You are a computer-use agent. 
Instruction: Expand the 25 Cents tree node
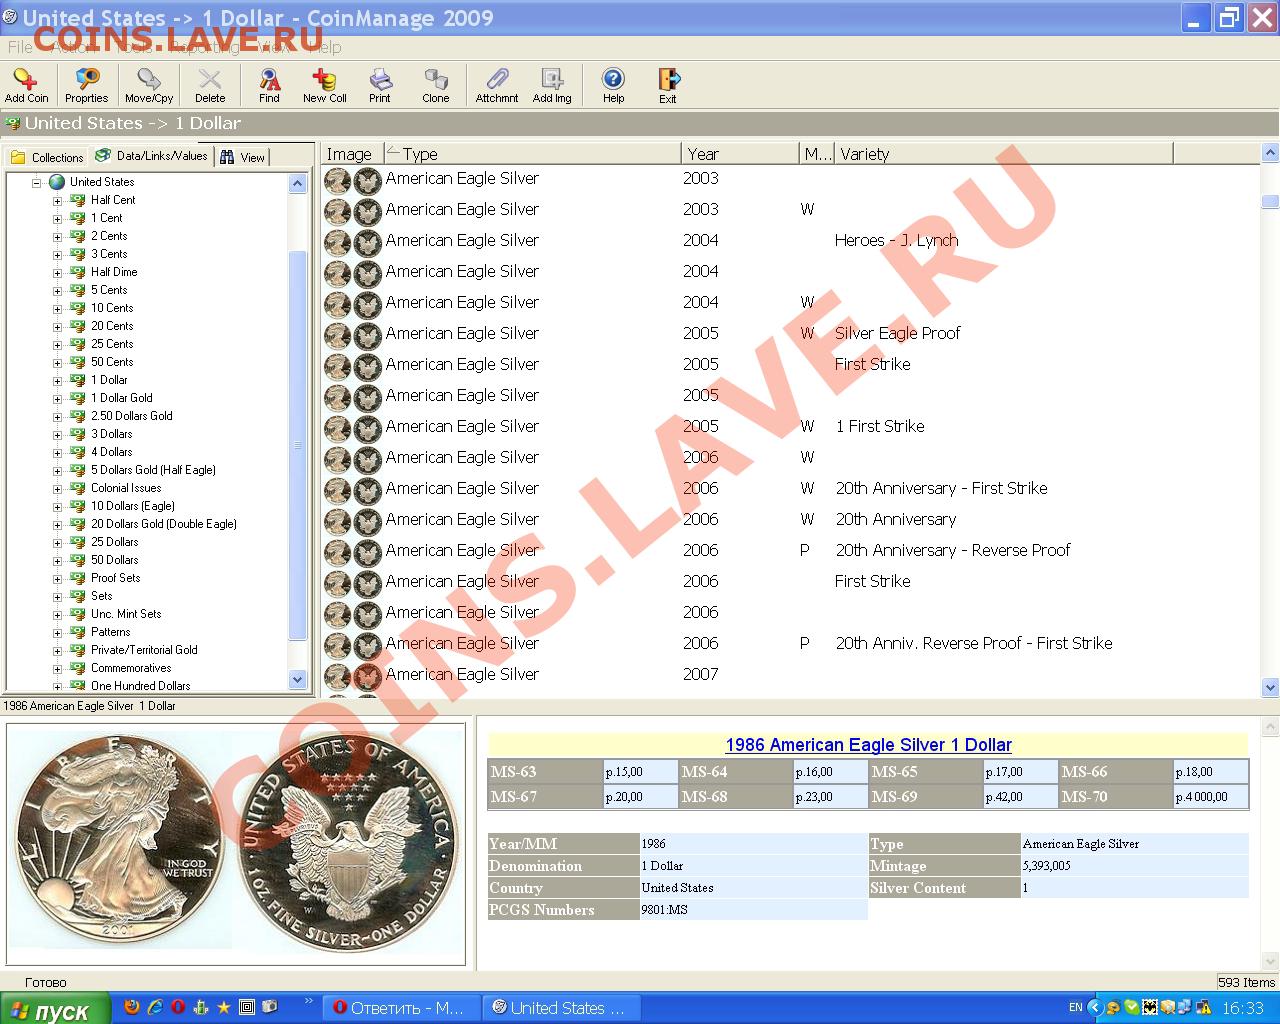click(57, 344)
